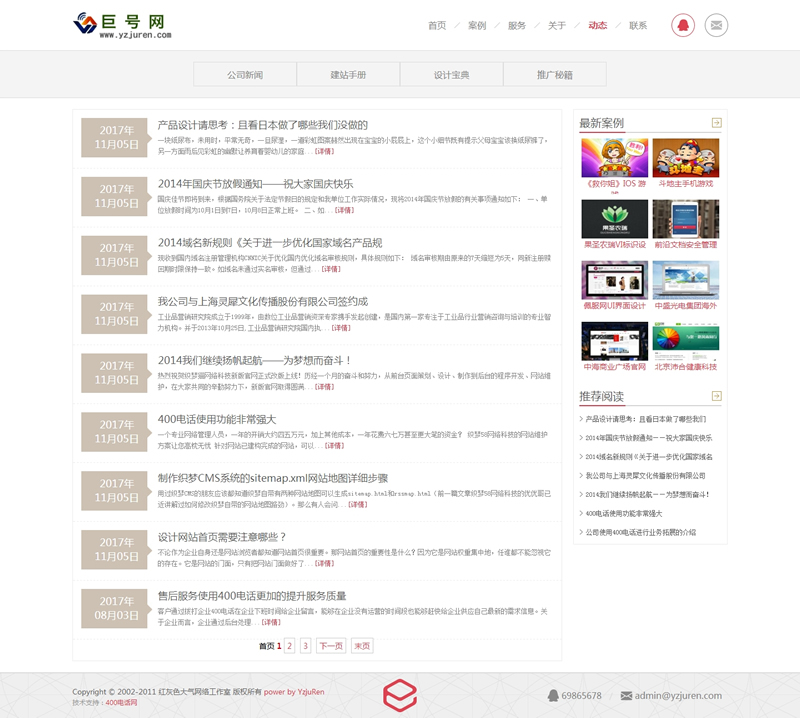The height and width of the screenshot is (718, 800).
Task: Open more via 最新案例 arrow icon
Action: 716,123
